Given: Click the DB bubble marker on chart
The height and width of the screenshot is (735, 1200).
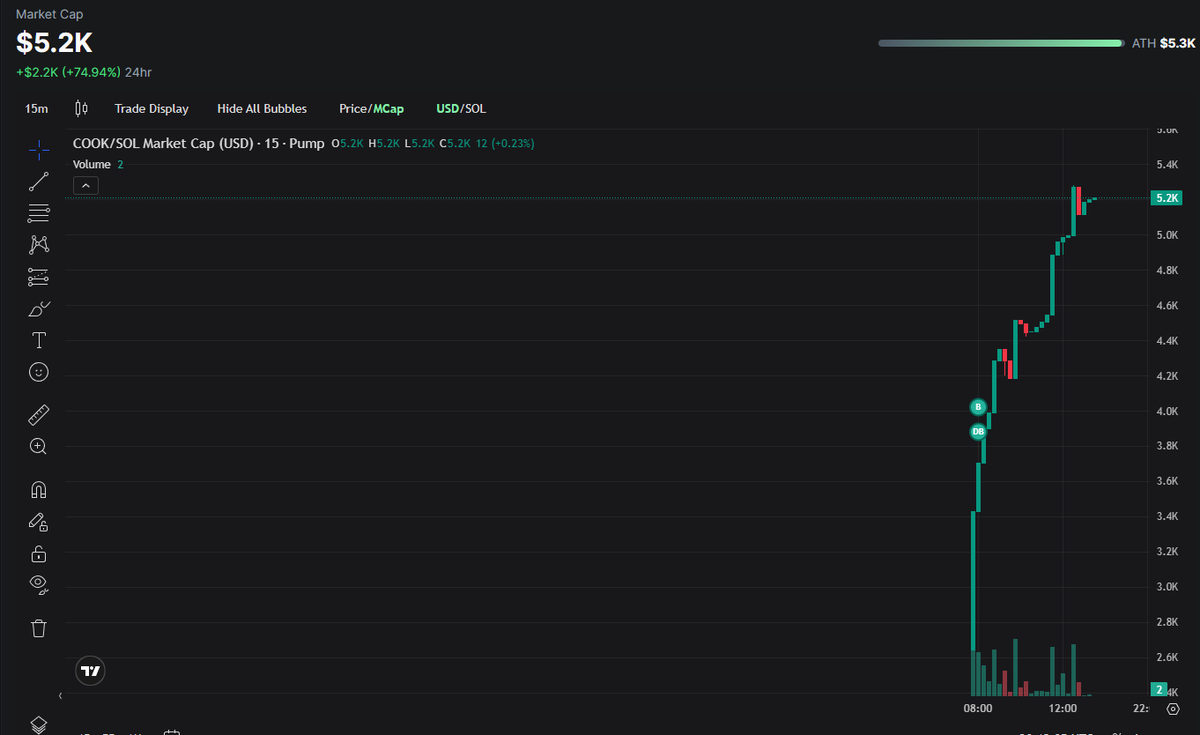Looking at the screenshot, I should click(x=978, y=431).
